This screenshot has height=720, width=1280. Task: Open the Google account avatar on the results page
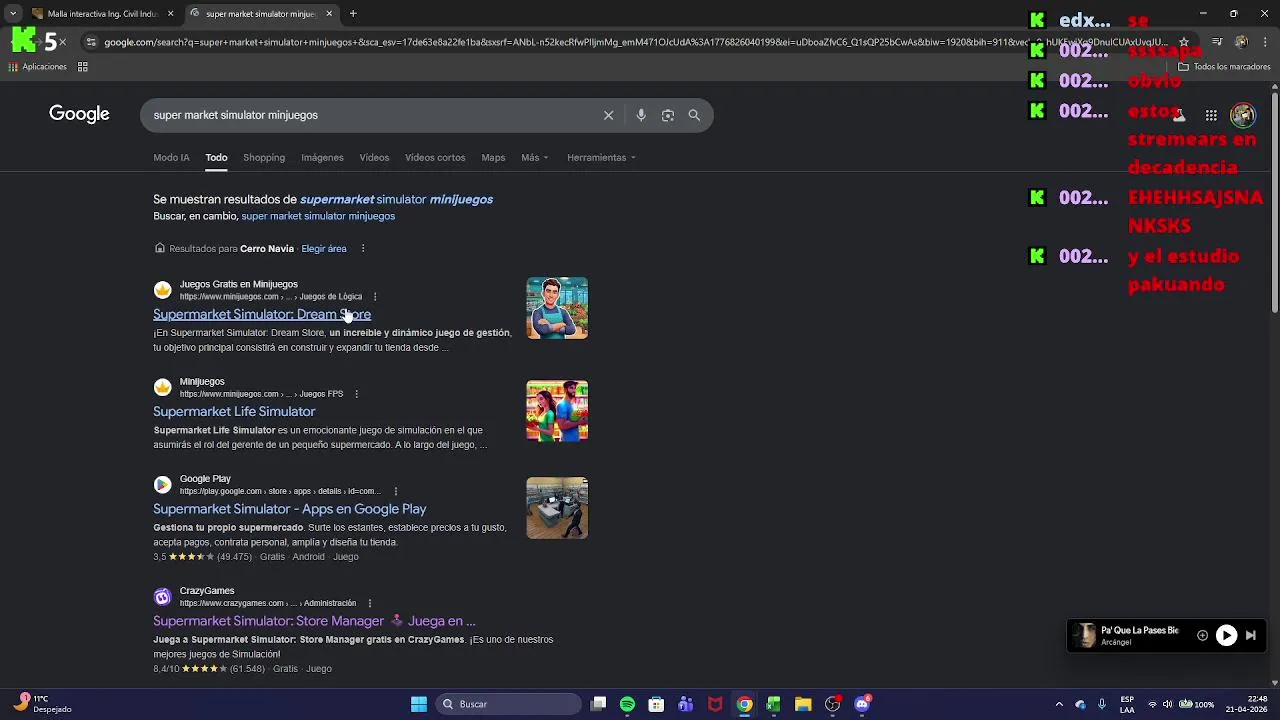point(1243,115)
